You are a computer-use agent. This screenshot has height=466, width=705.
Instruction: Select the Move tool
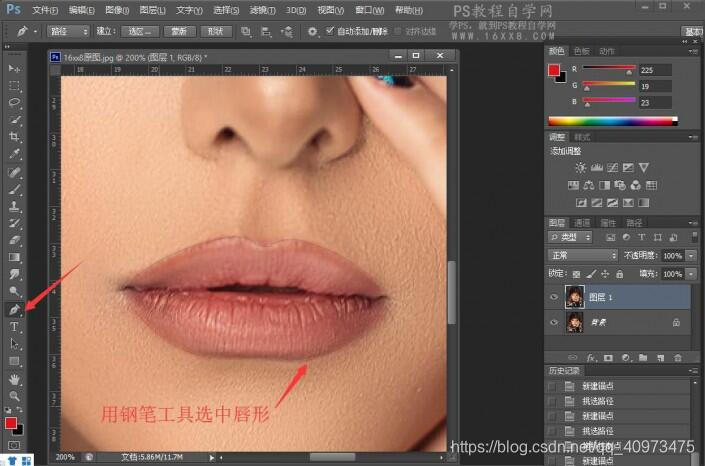point(14,68)
